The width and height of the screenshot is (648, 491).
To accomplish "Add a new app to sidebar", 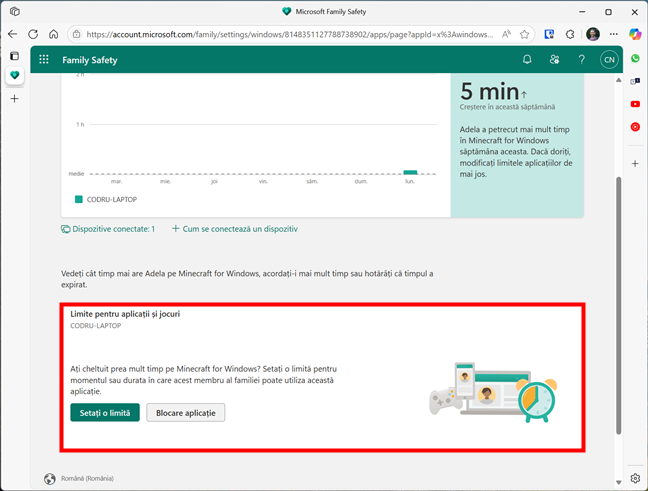I will click(635, 164).
